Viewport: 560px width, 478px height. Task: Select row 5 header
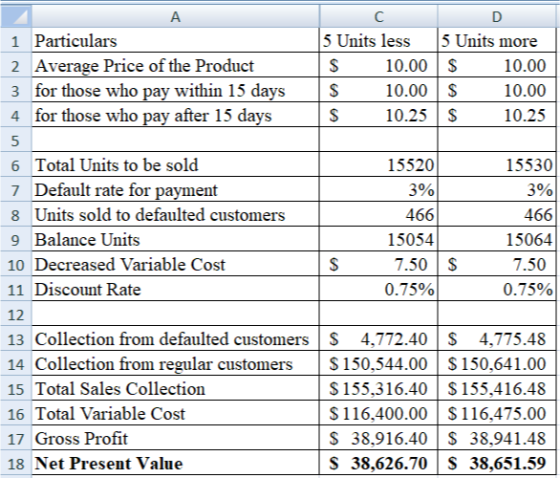pos(16,140)
